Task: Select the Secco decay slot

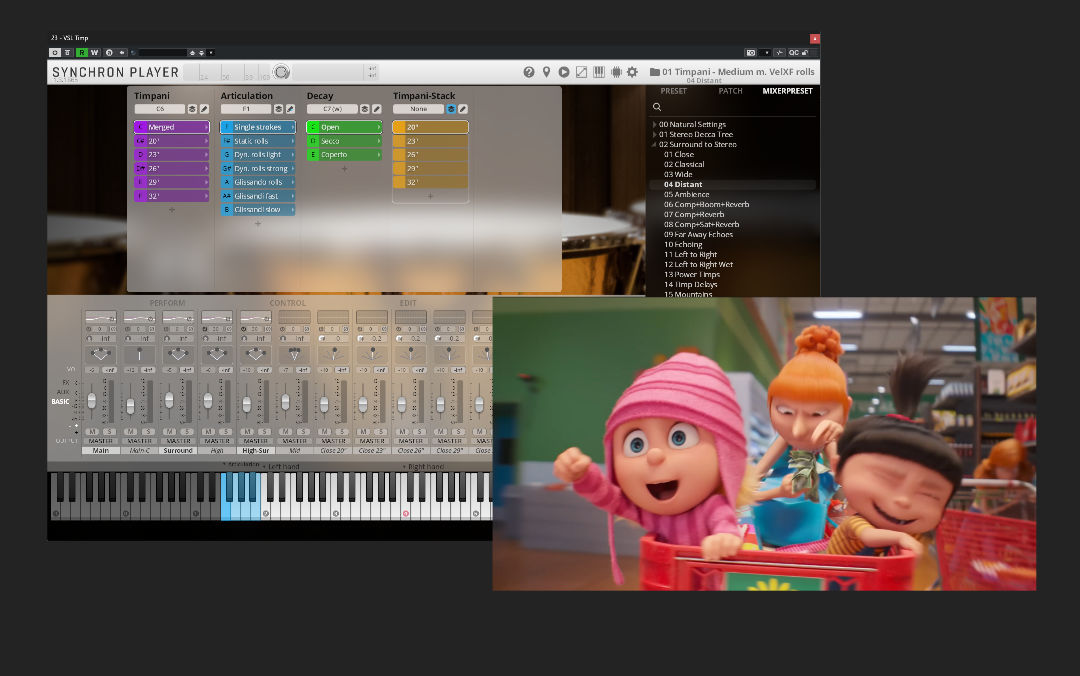Action: [344, 141]
